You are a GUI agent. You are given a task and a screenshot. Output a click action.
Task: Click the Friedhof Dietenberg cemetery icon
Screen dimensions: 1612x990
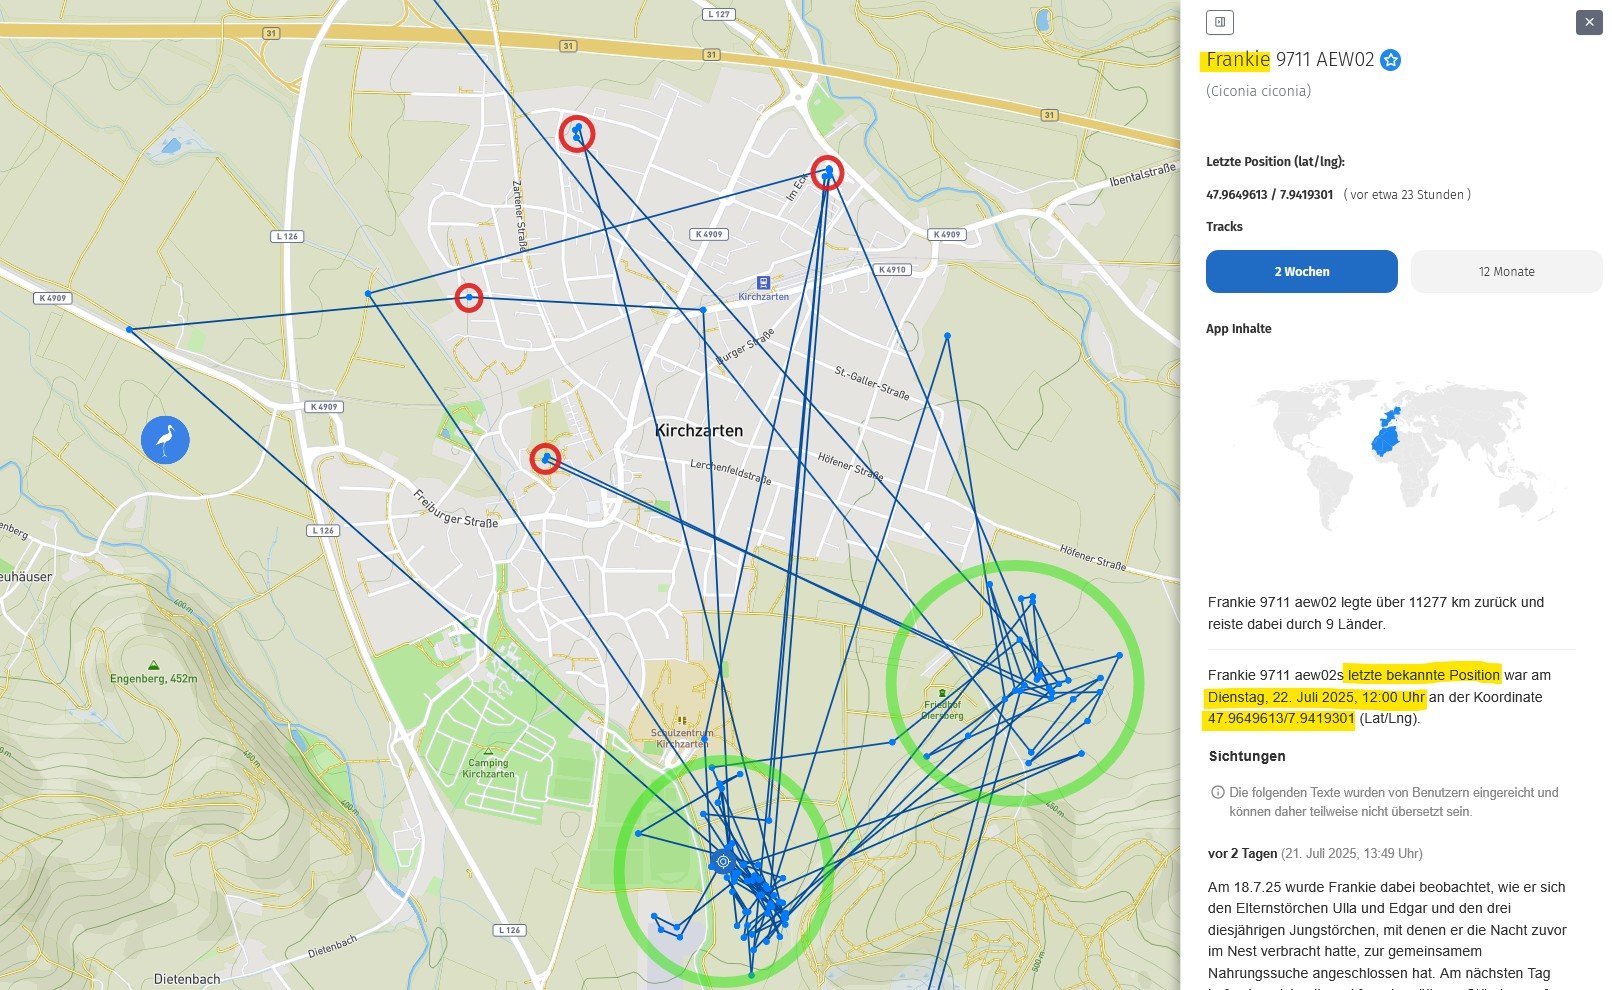(x=942, y=692)
